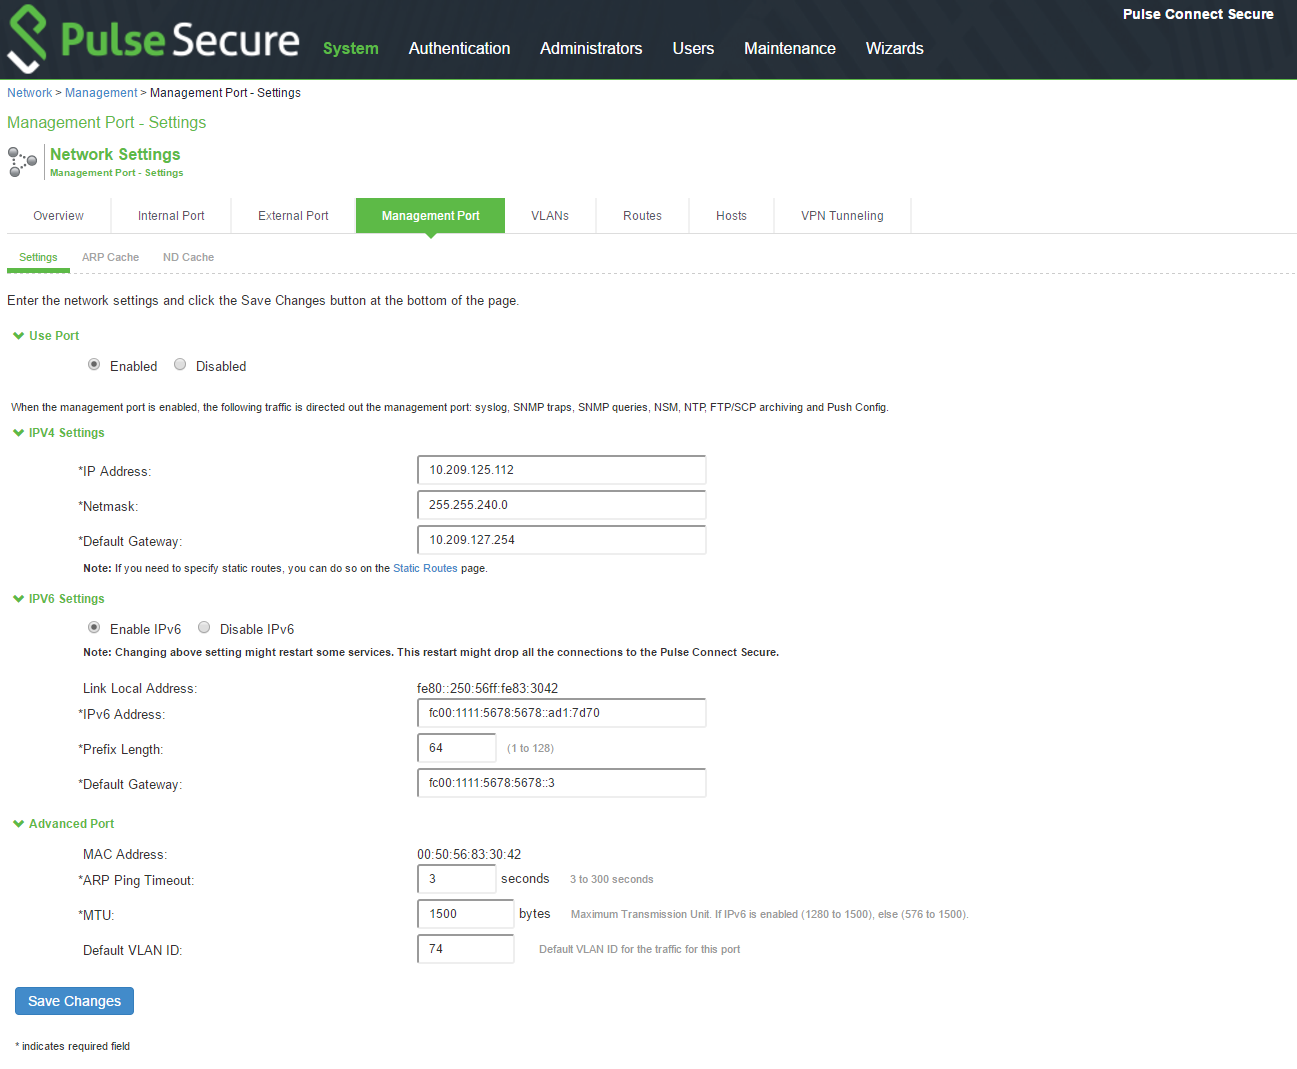The height and width of the screenshot is (1069, 1297).
Task: Switch to the VLANs tab
Action: (x=550, y=216)
